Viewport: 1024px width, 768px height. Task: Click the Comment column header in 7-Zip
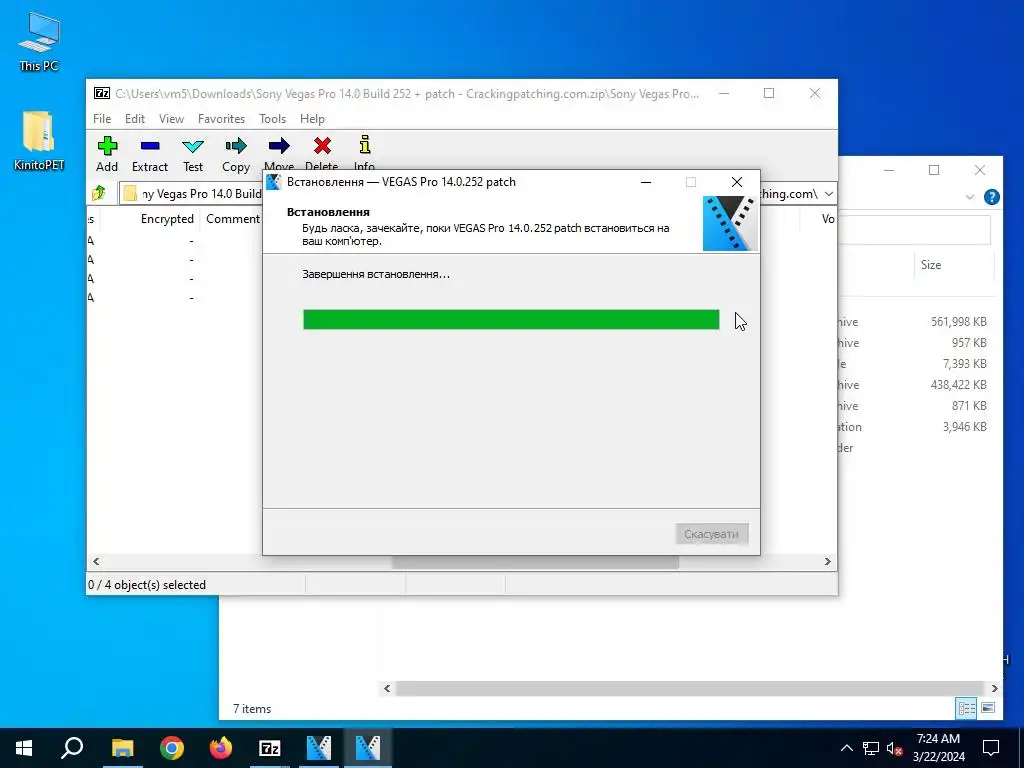coord(232,219)
